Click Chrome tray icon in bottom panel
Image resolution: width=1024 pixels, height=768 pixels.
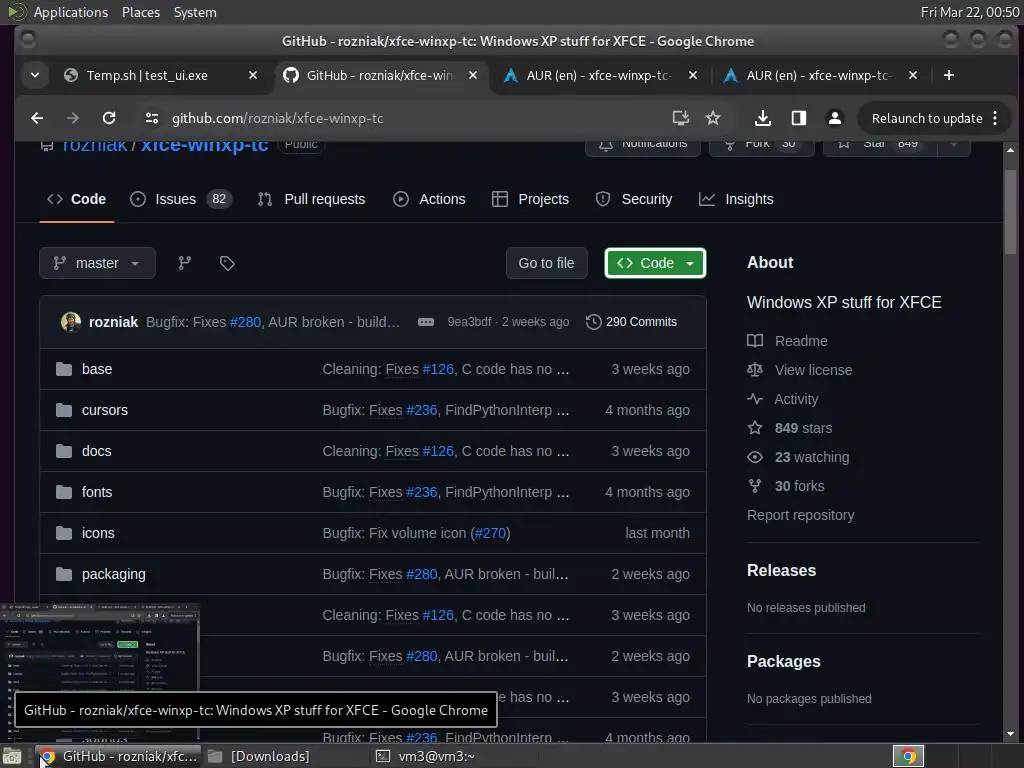(908, 756)
